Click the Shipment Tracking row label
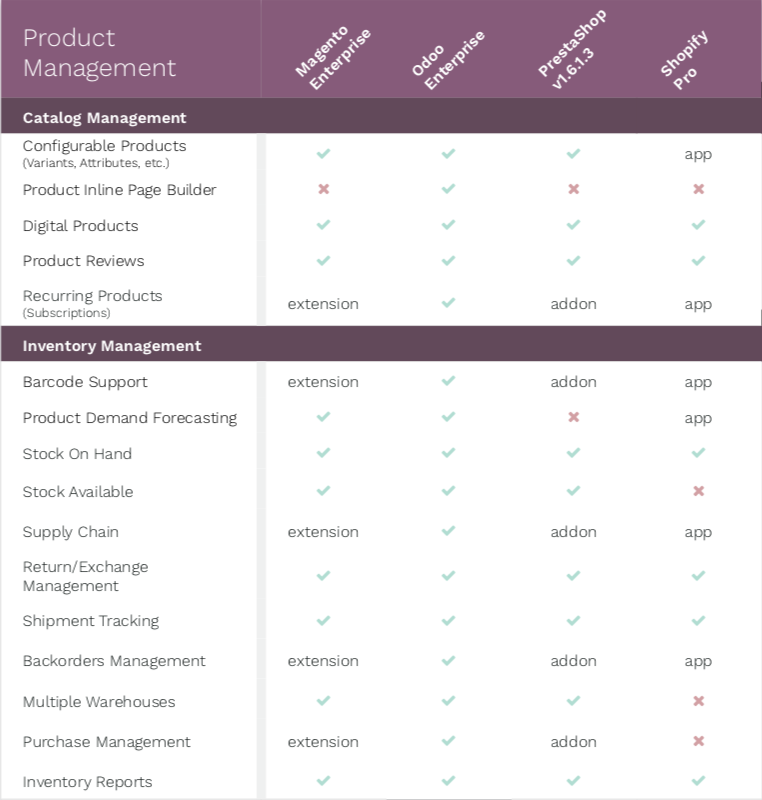Screen dimensions: 762x800 [x=91, y=621]
